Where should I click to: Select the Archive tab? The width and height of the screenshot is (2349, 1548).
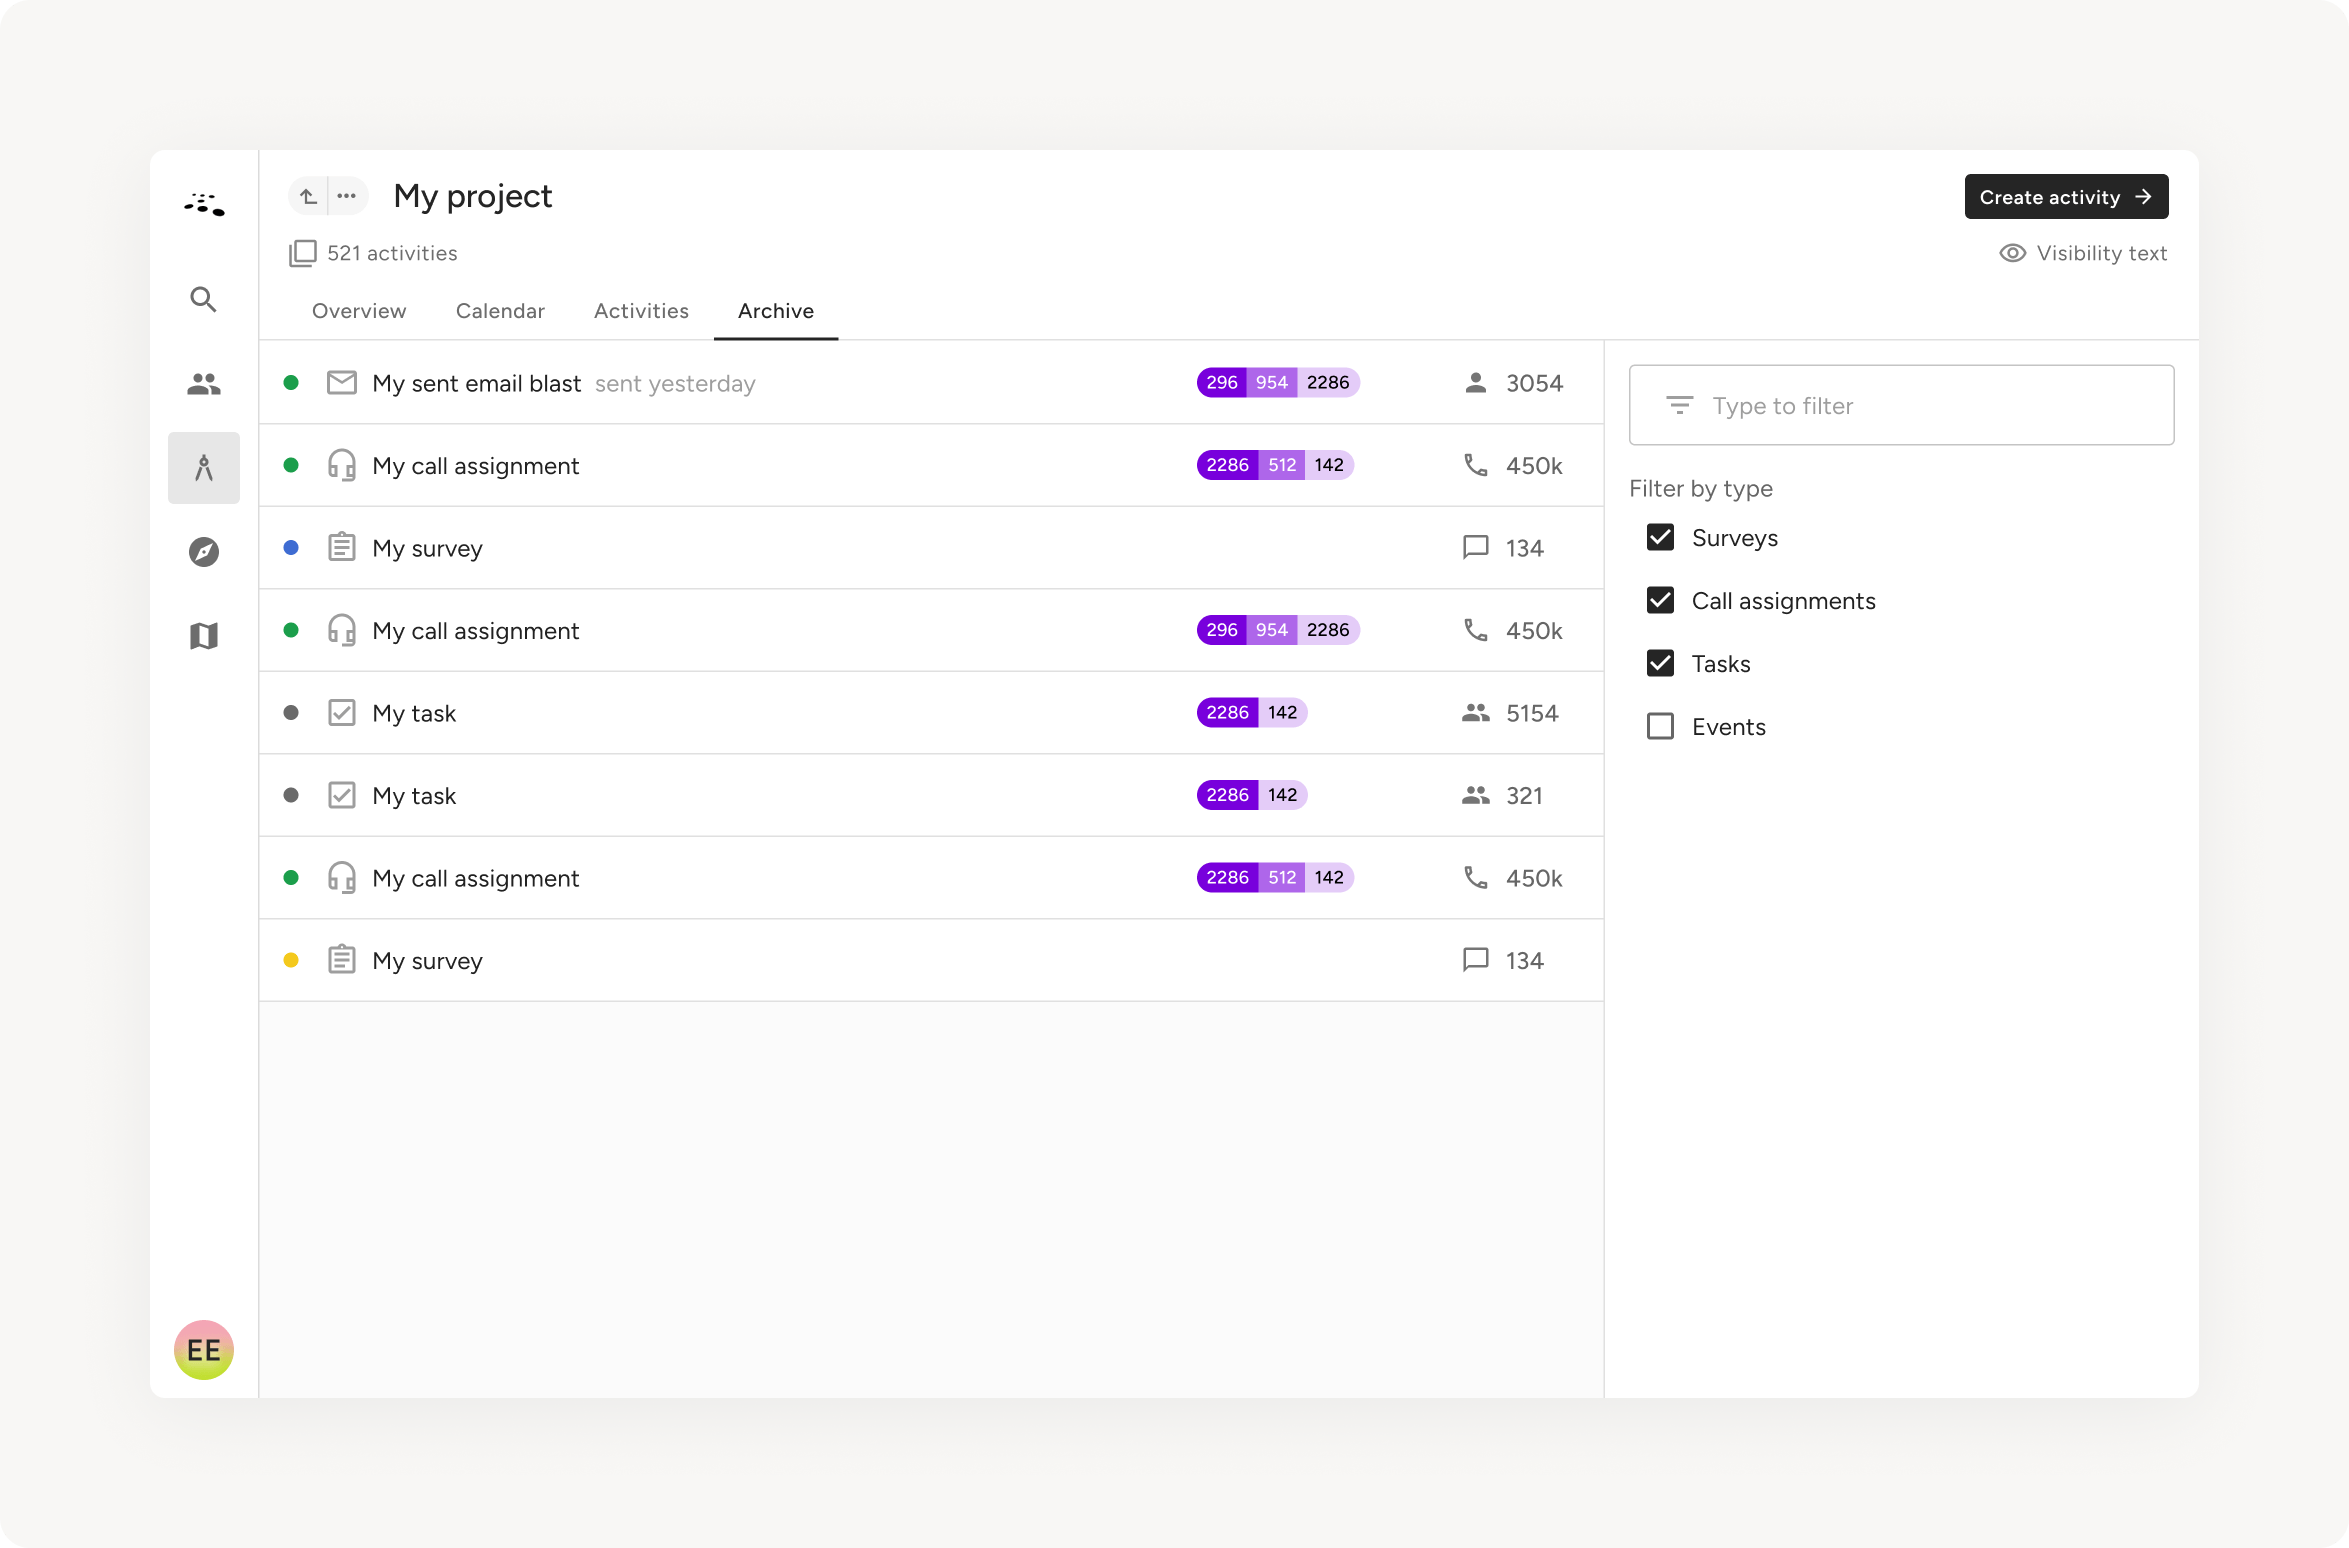coord(776,311)
